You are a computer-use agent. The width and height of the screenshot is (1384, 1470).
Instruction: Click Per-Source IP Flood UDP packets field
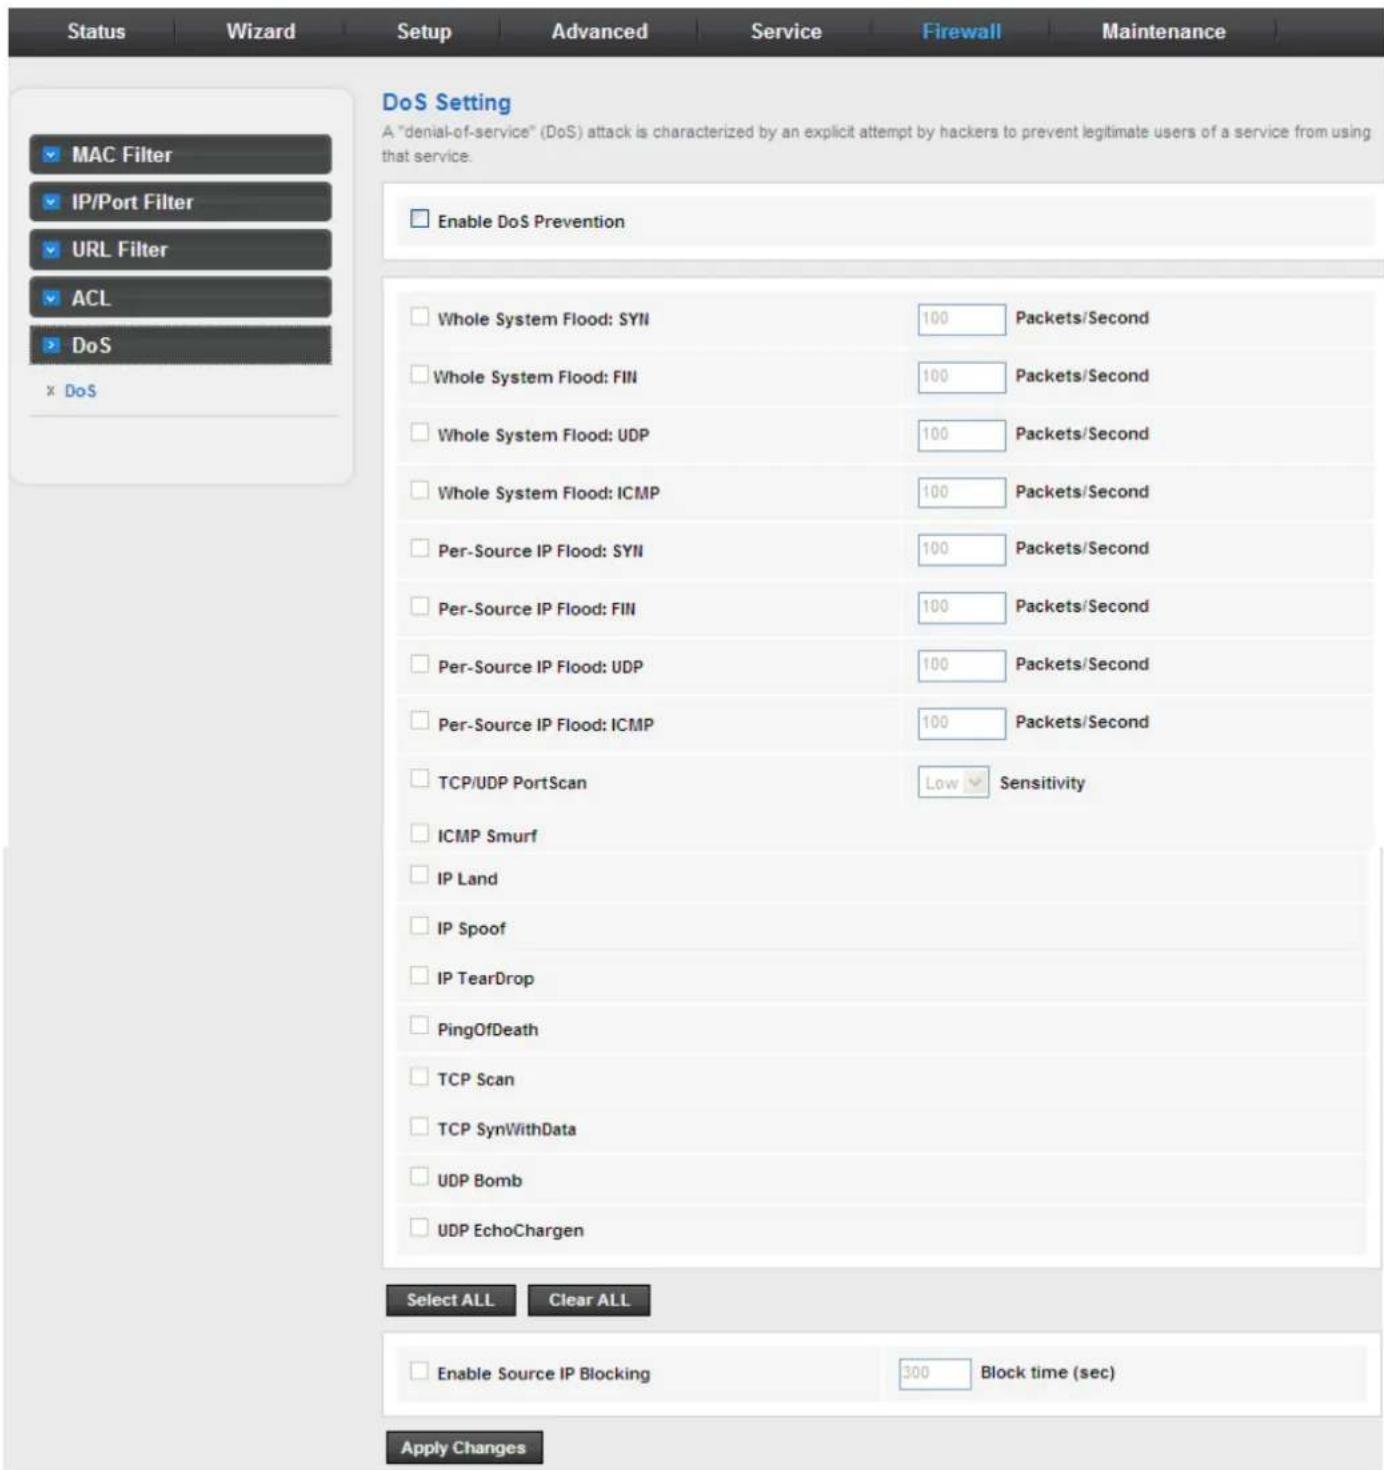pyautogui.click(x=961, y=665)
